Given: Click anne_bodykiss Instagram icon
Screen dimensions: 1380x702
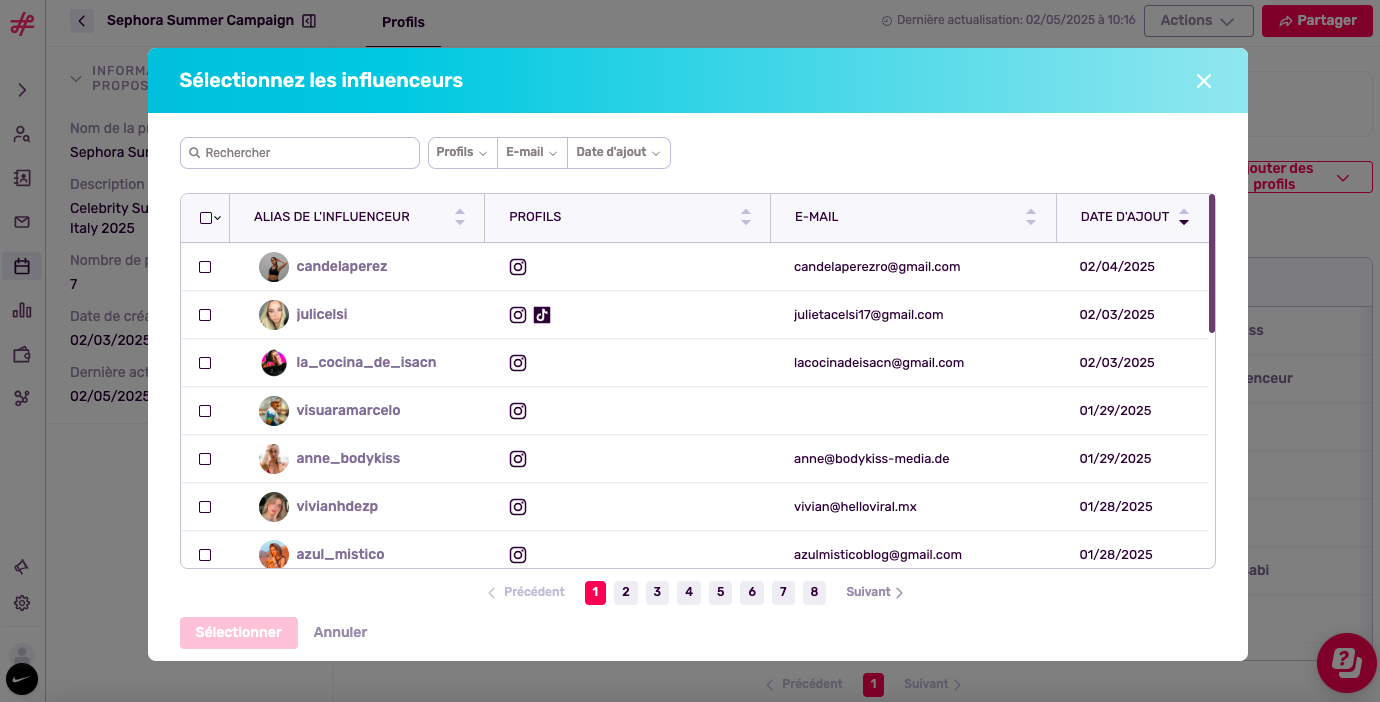Looking at the screenshot, I should tap(518, 459).
